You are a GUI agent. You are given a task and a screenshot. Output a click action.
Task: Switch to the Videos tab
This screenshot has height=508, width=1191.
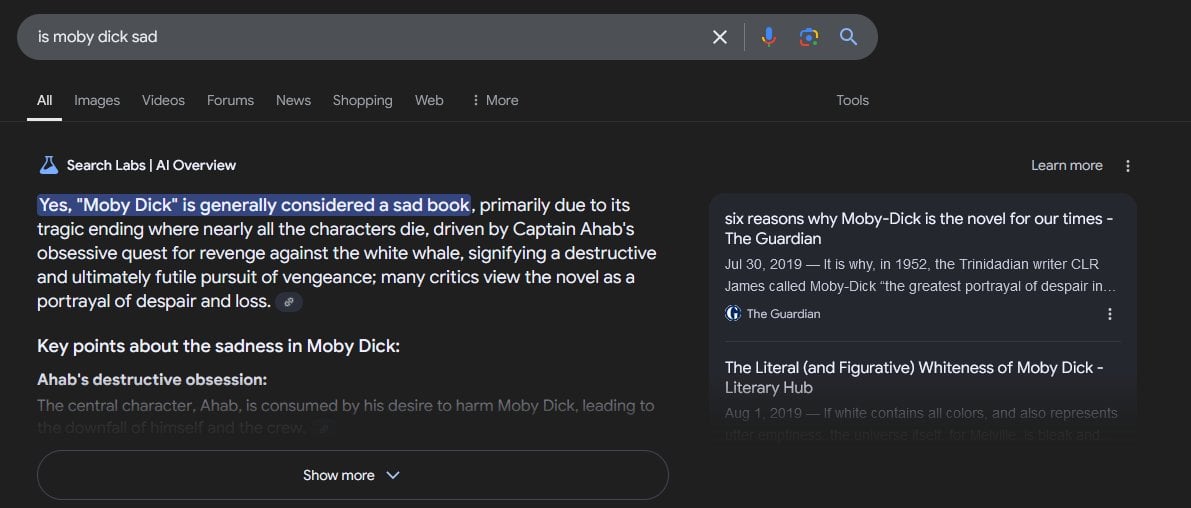(163, 100)
